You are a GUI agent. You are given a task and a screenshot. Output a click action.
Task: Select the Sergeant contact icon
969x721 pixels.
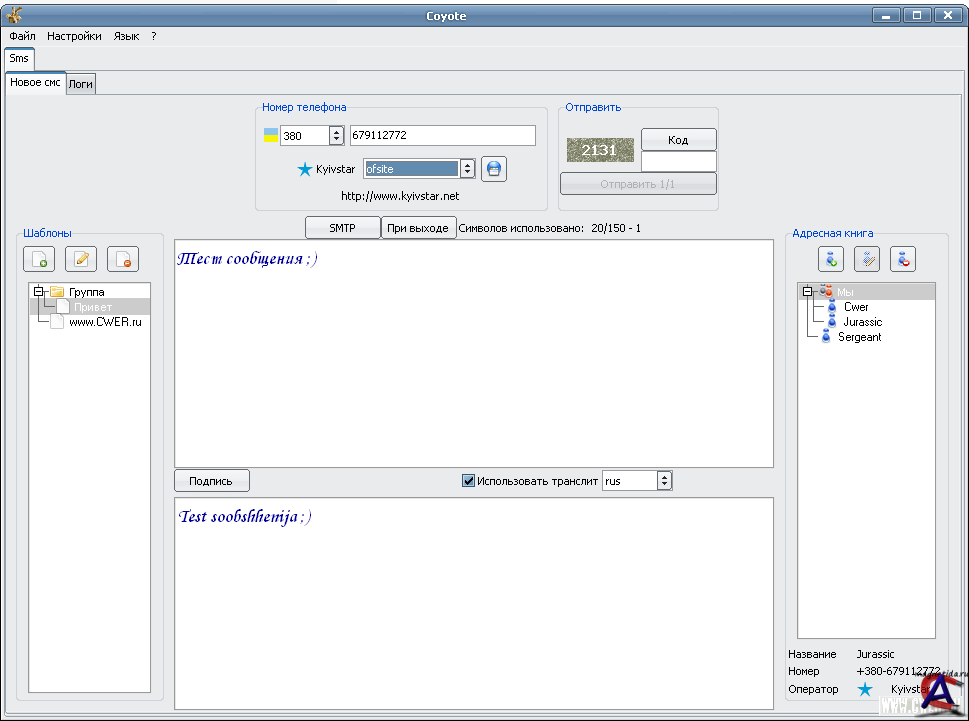click(826, 337)
